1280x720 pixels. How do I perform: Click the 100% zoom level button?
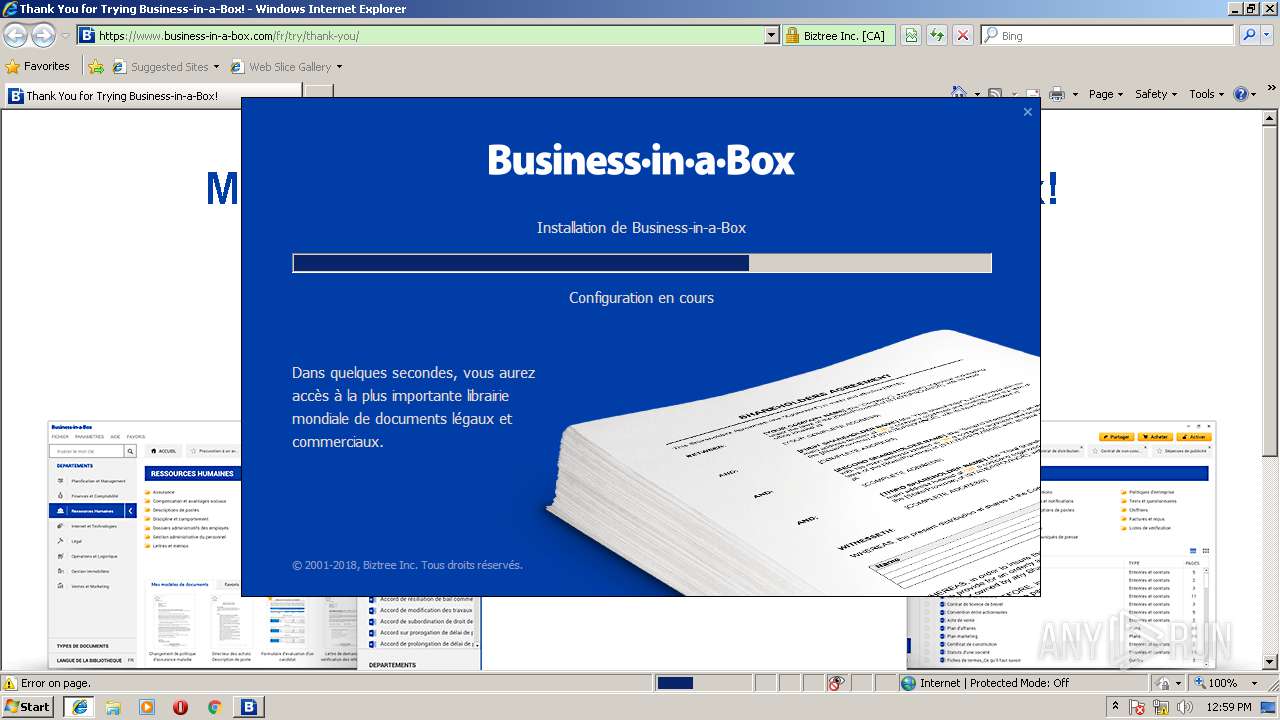click(x=1217, y=683)
